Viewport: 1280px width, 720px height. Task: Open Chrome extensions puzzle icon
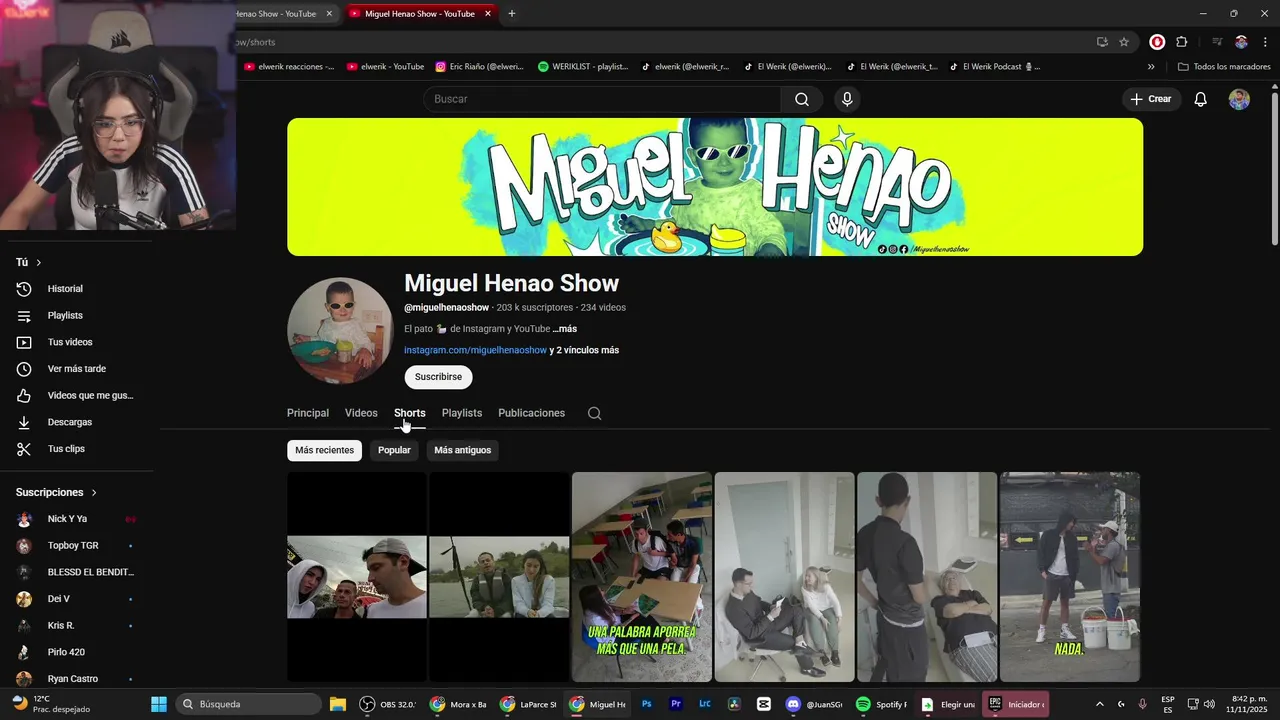[1182, 42]
